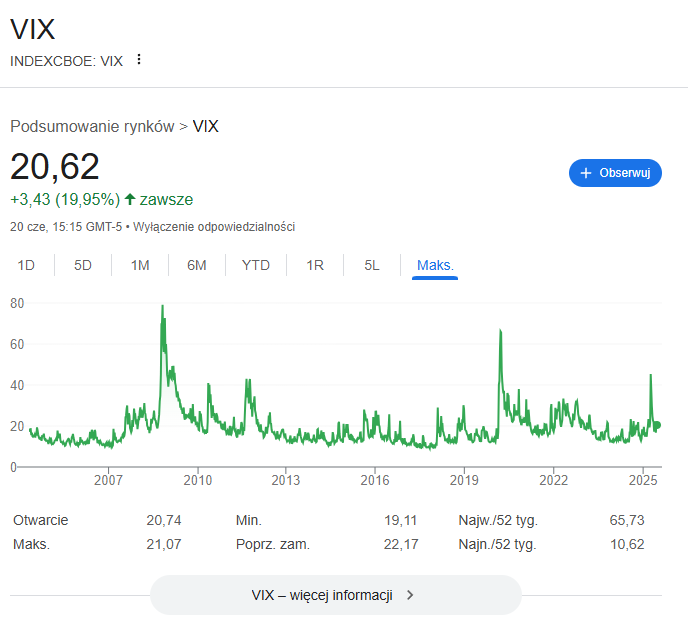
Task: Click the Poprz. zam. value 22,17
Action: coord(401,544)
